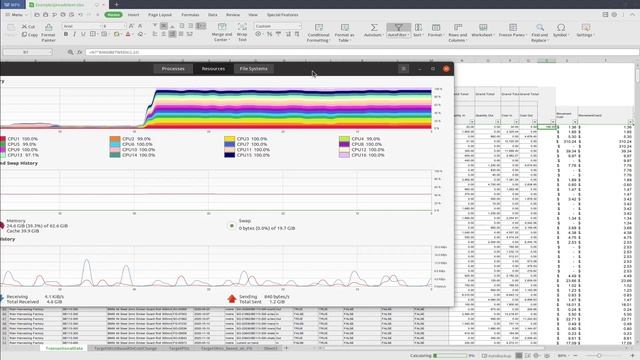
Task: Open the ribbon Settings button
Action: [x=585, y=30]
